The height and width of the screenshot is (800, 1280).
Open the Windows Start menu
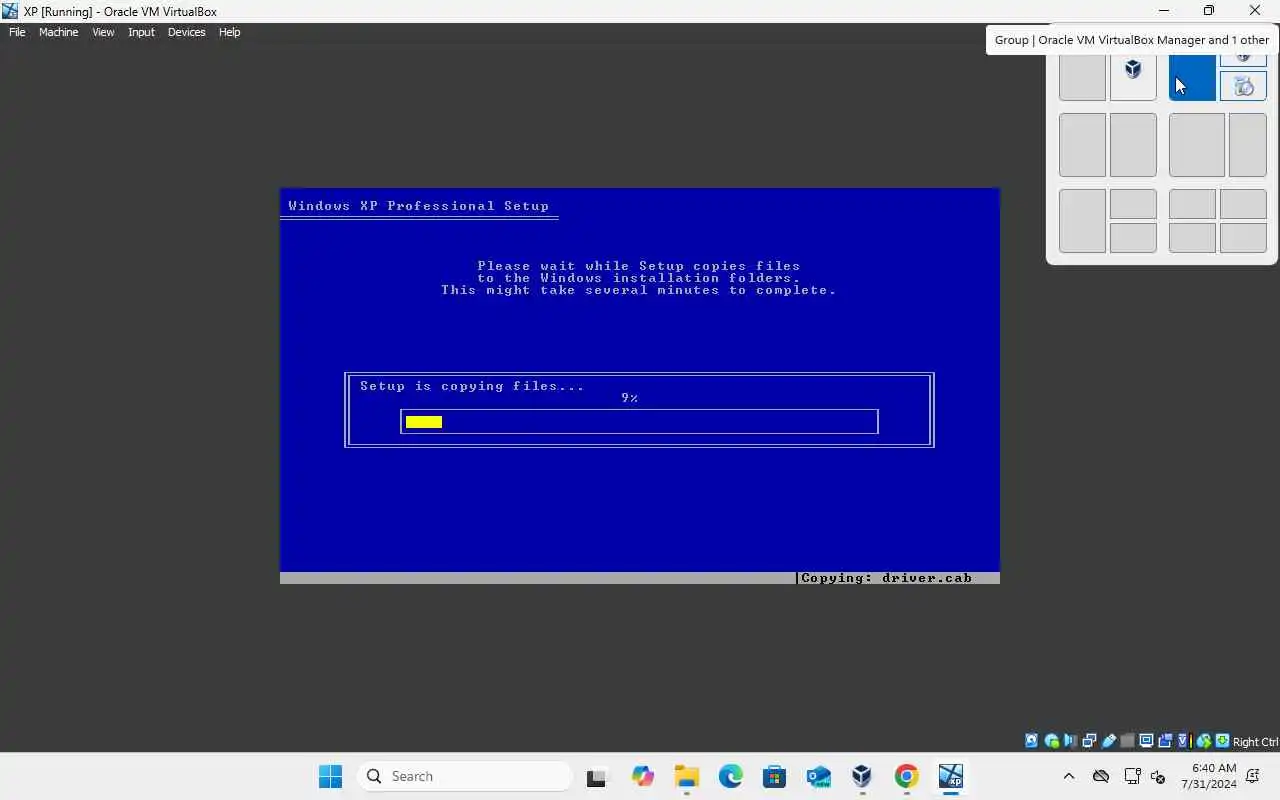point(330,776)
